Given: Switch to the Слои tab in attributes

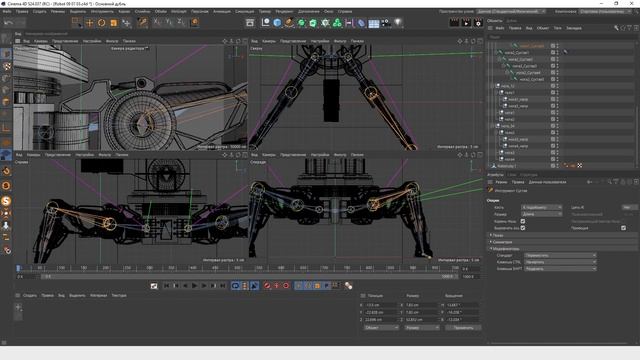Looking at the screenshot, I should coord(512,175).
